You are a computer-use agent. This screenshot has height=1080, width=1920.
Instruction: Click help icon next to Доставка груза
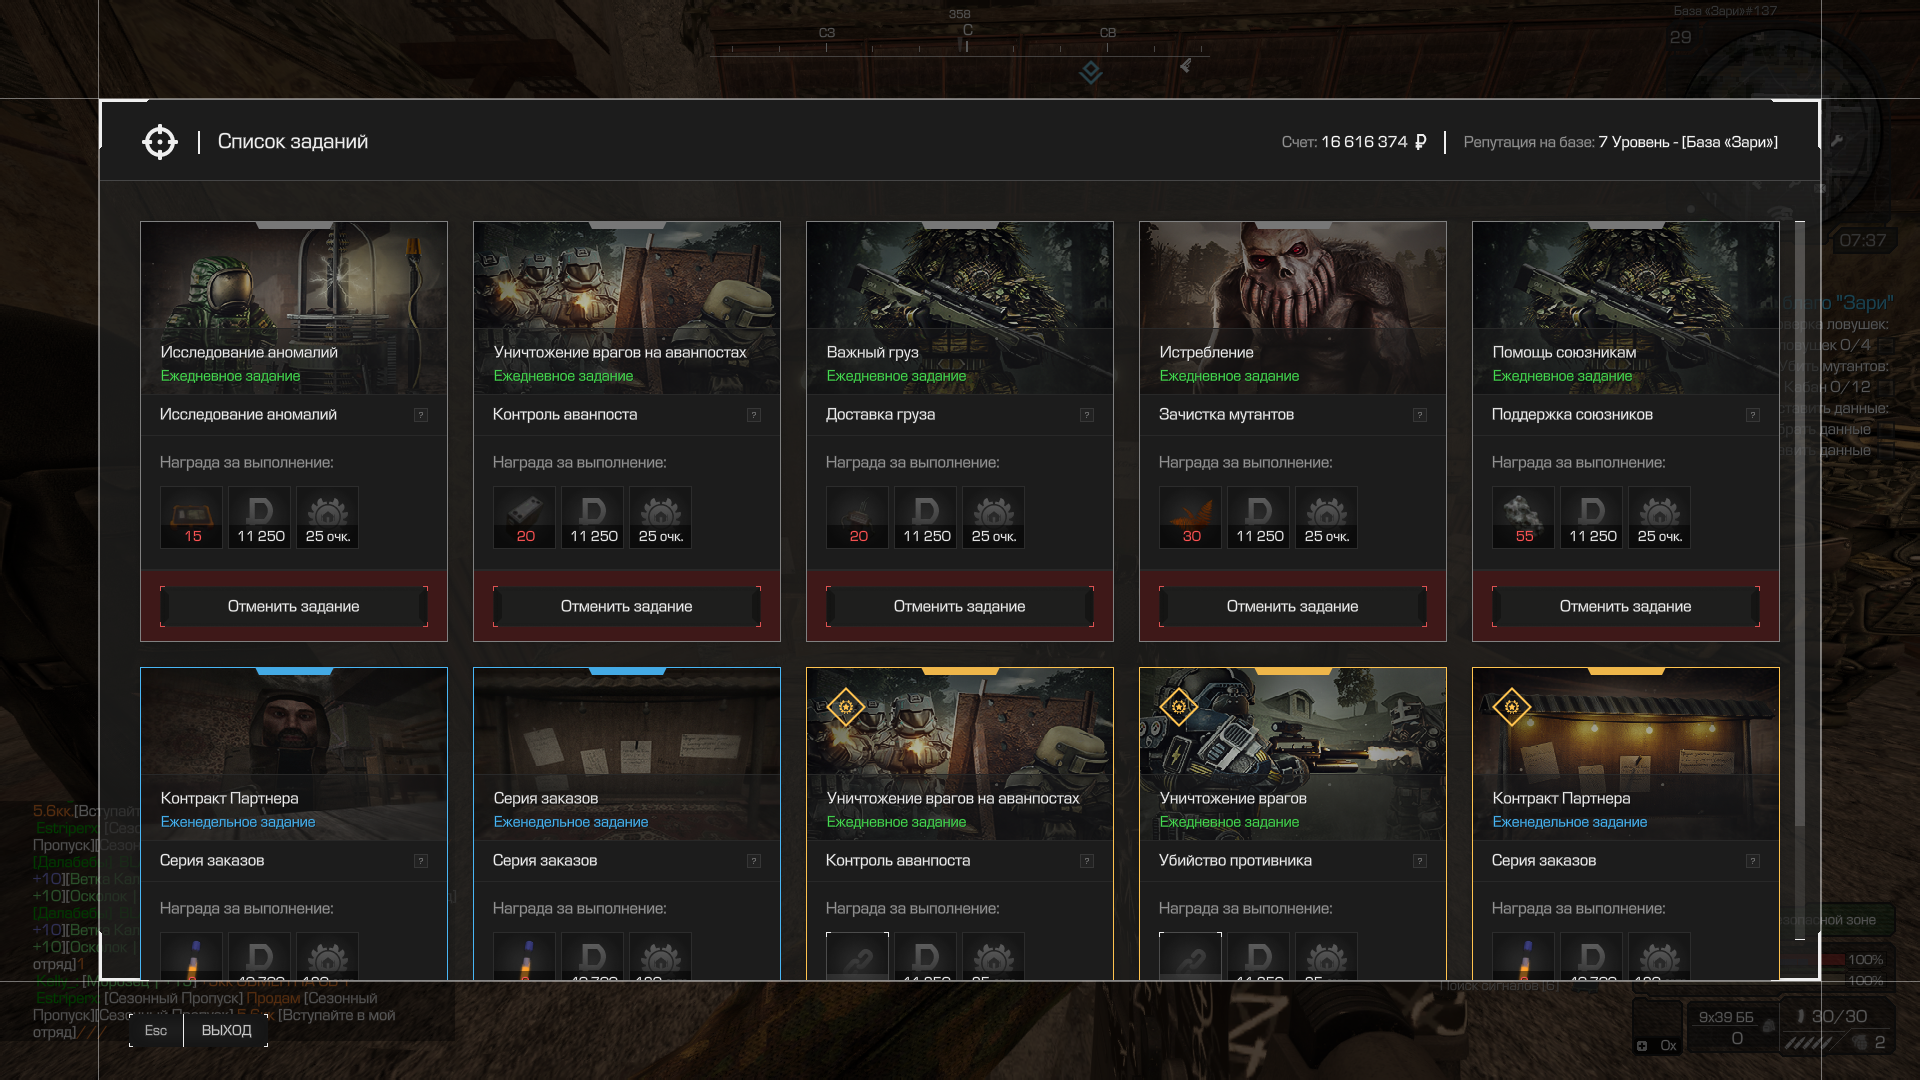click(1087, 415)
